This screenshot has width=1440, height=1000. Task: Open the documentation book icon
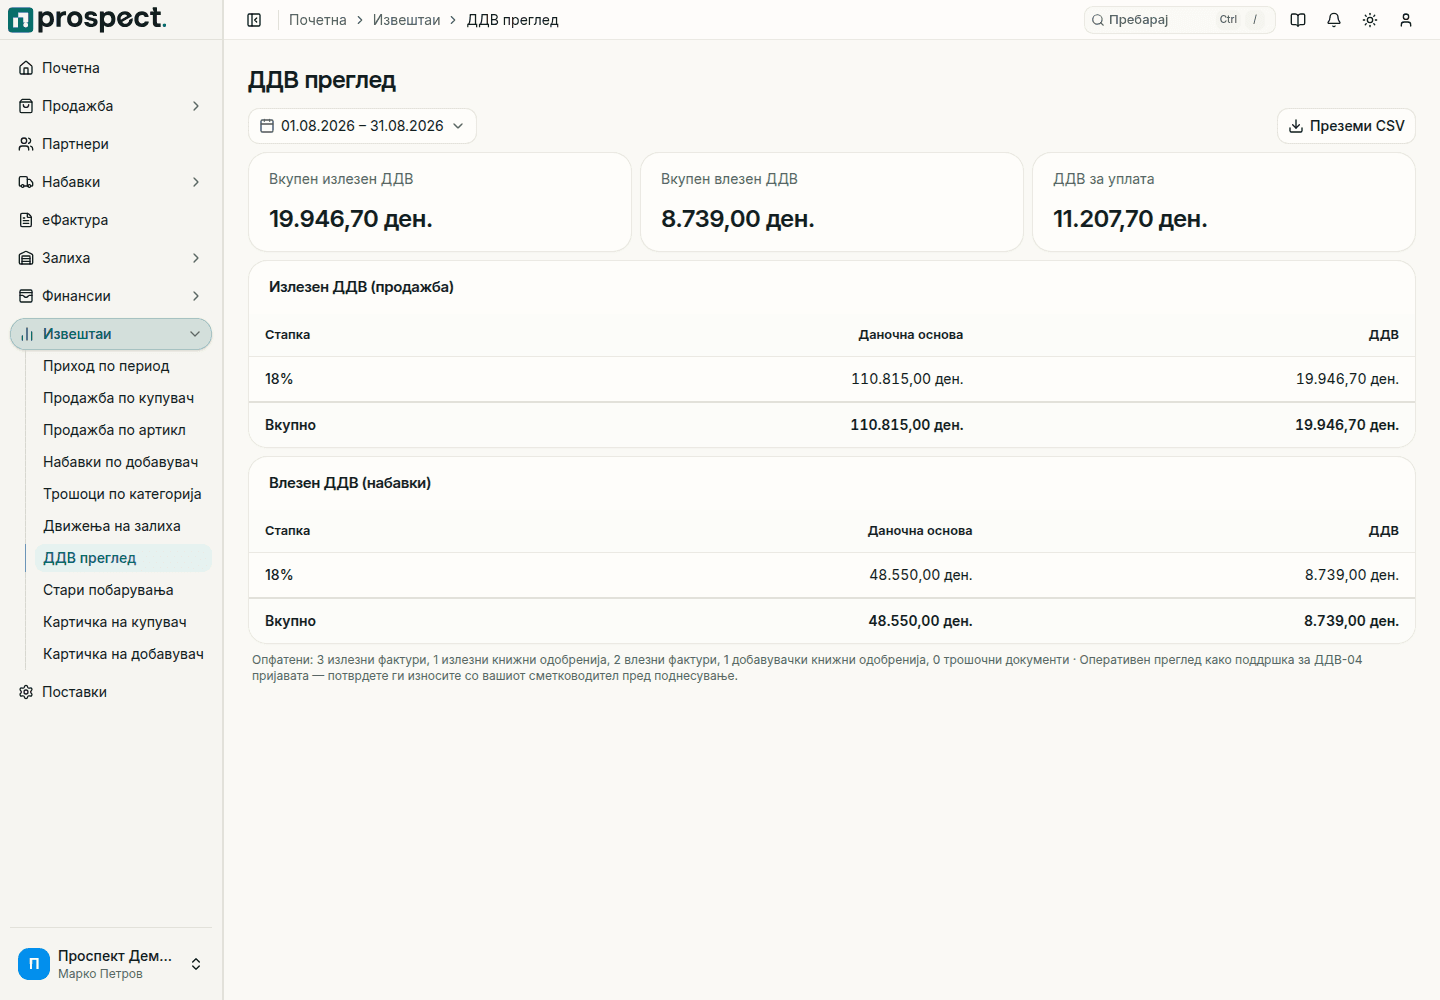(1298, 20)
